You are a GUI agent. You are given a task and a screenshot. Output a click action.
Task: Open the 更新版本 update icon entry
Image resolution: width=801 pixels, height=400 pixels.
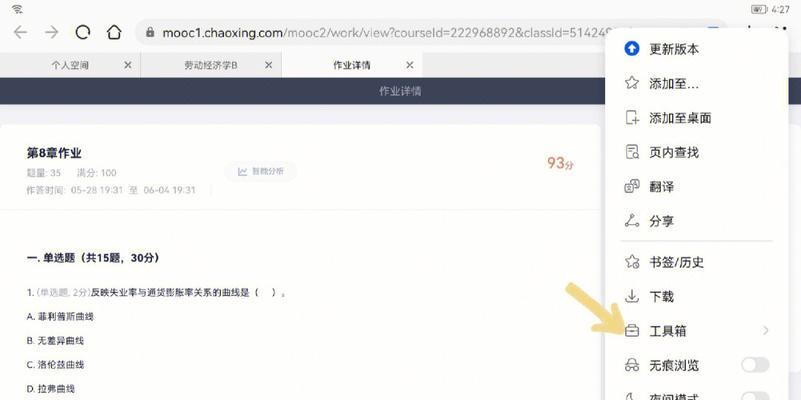632,49
